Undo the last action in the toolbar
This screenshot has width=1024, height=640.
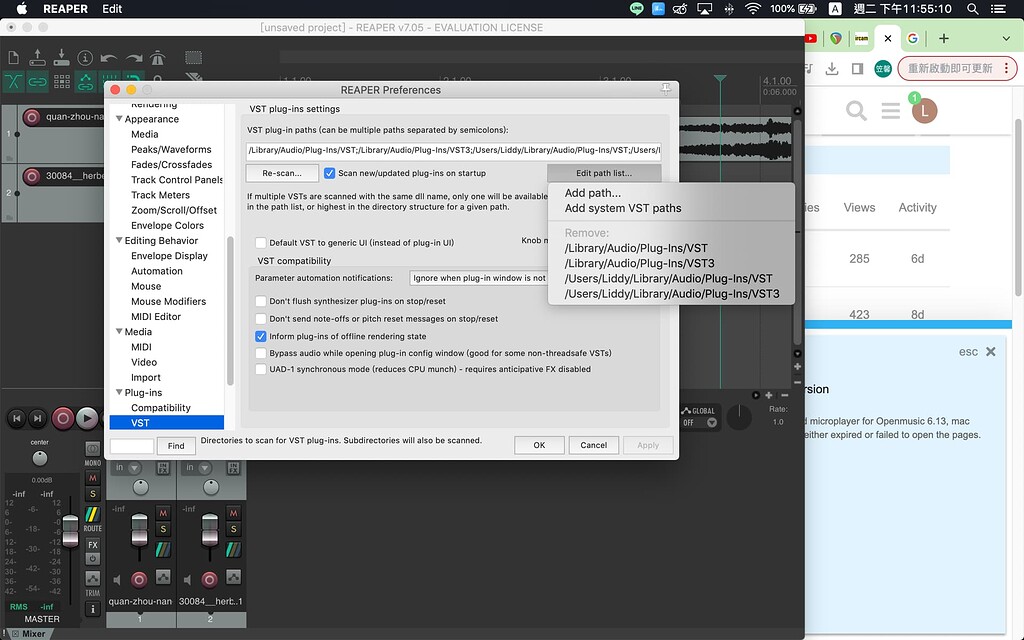(x=108, y=58)
